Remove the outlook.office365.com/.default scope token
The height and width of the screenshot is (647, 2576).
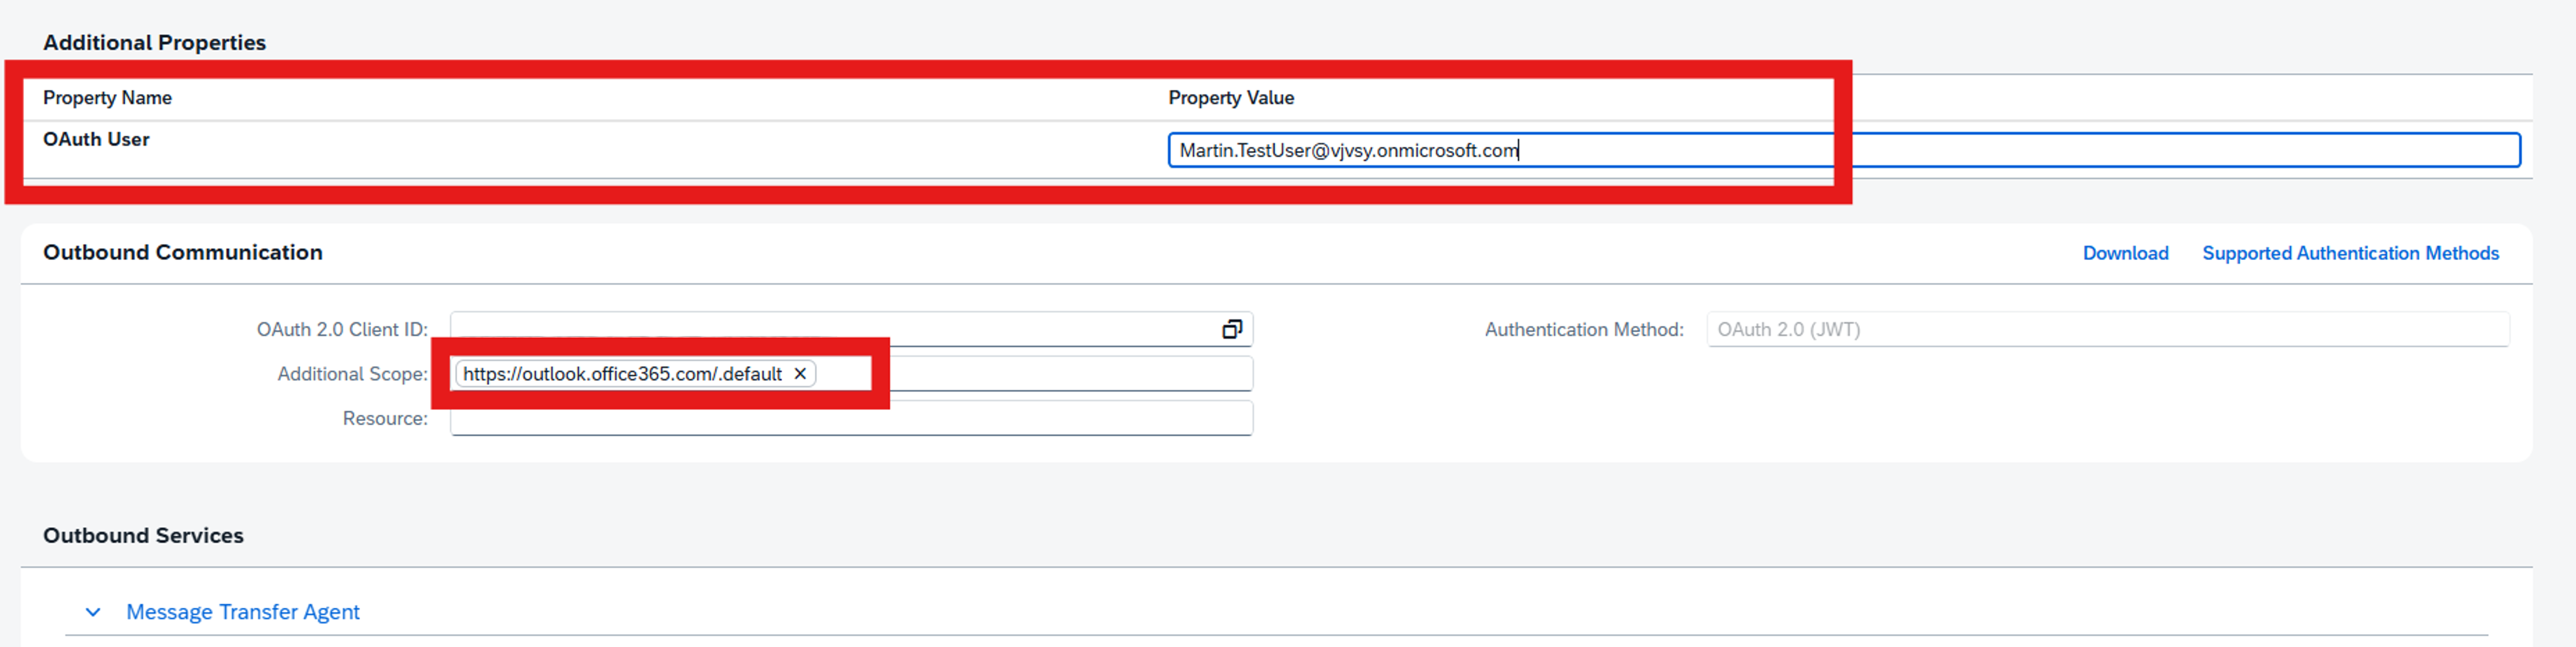799,373
